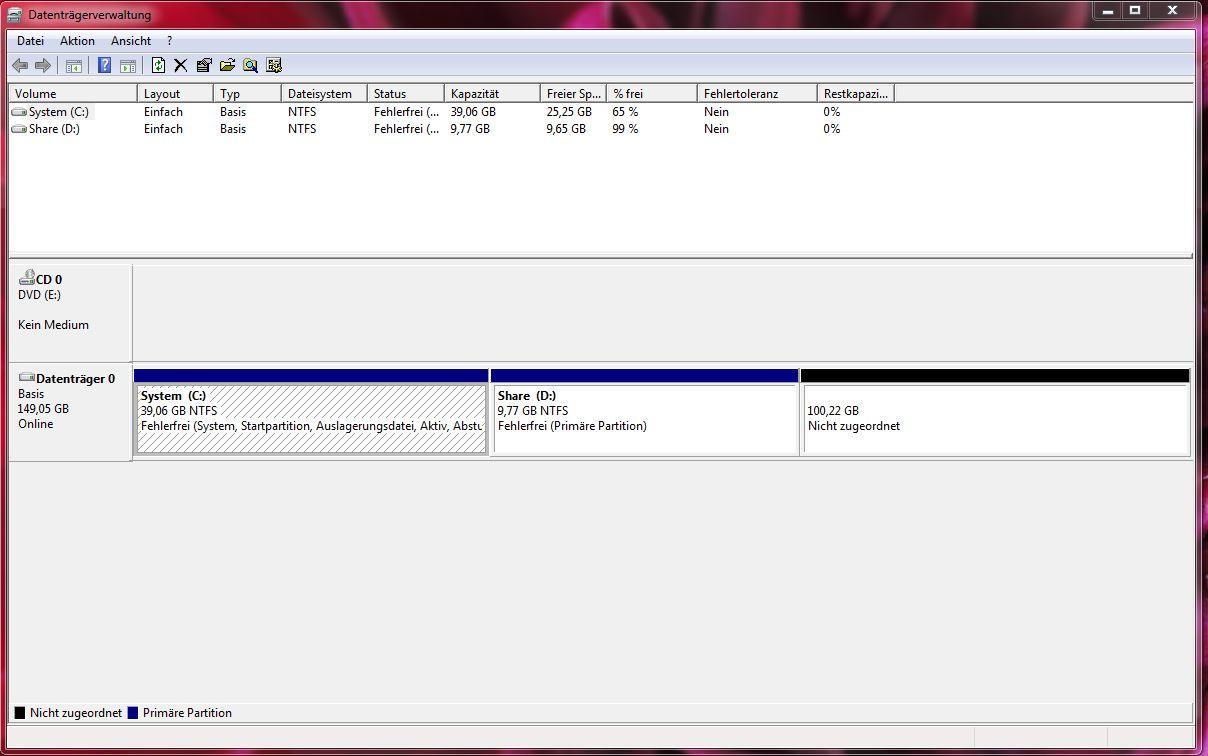Minimize the Datenträgerverwaltung window
The height and width of the screenshot is (756, 1208).
pos(1108,11)
